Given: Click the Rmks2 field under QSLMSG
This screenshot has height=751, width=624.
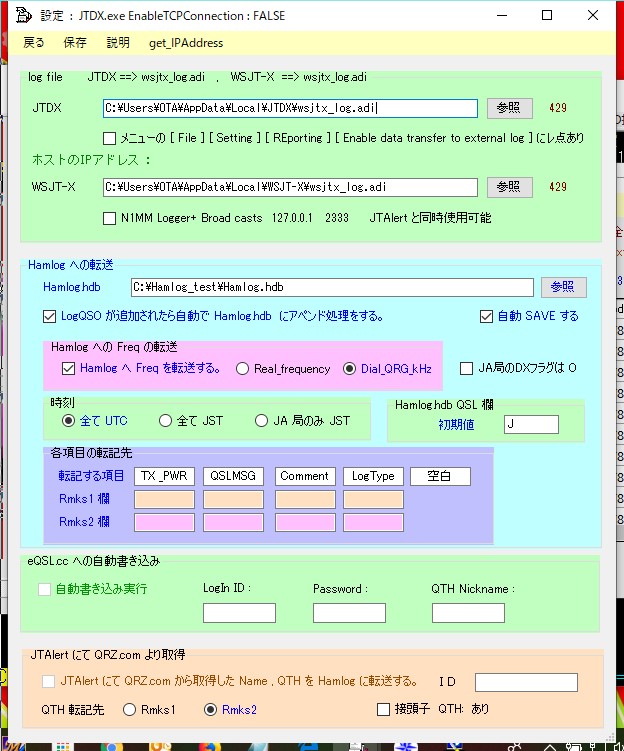Looking at the screenshot, I should [233, 522].
